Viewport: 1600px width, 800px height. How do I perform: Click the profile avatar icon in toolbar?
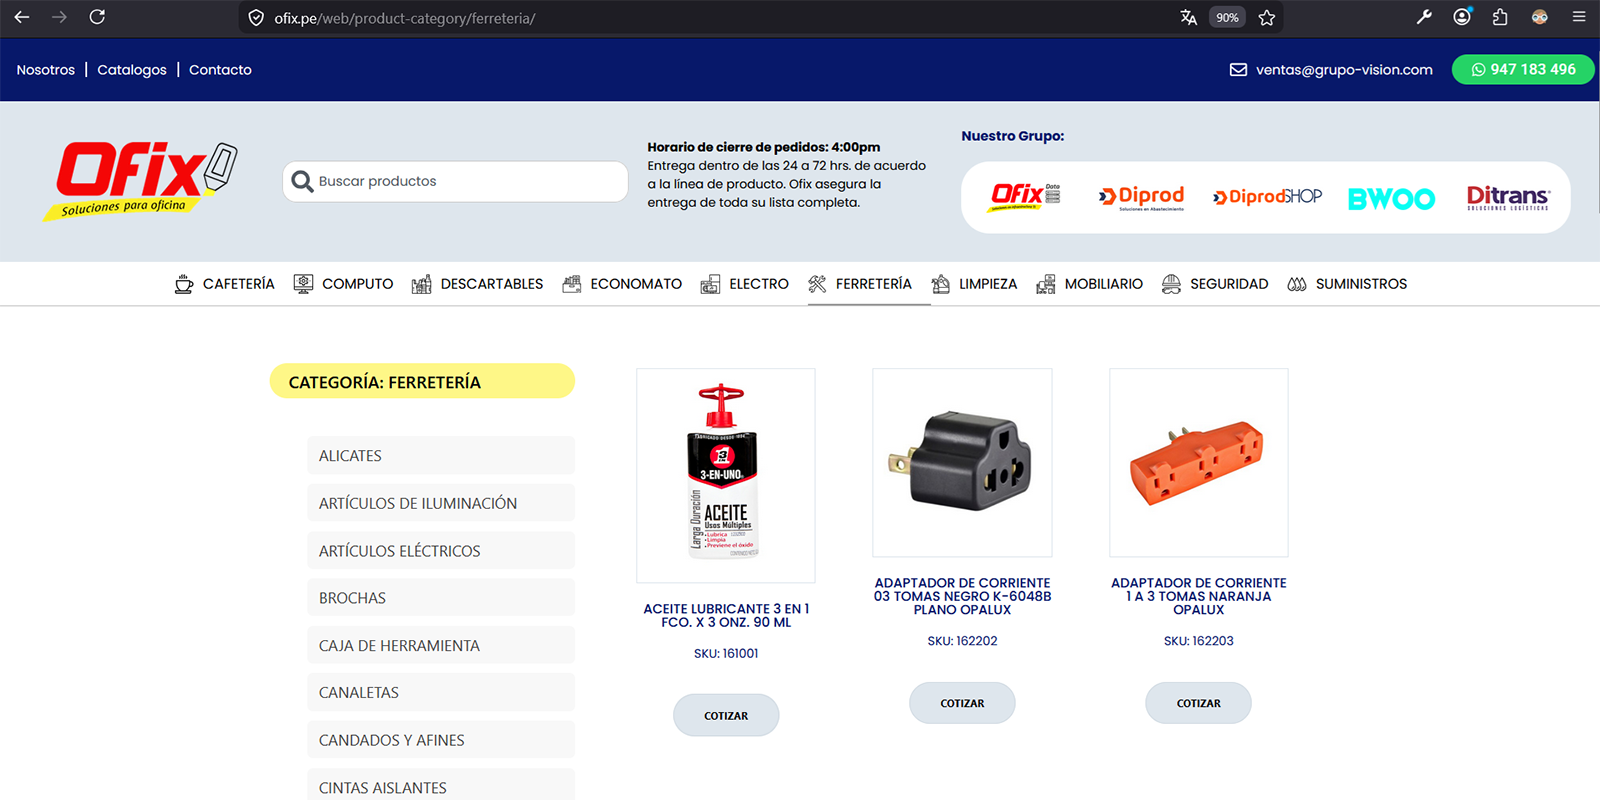pyautogui.click(x=1540, y=17)
